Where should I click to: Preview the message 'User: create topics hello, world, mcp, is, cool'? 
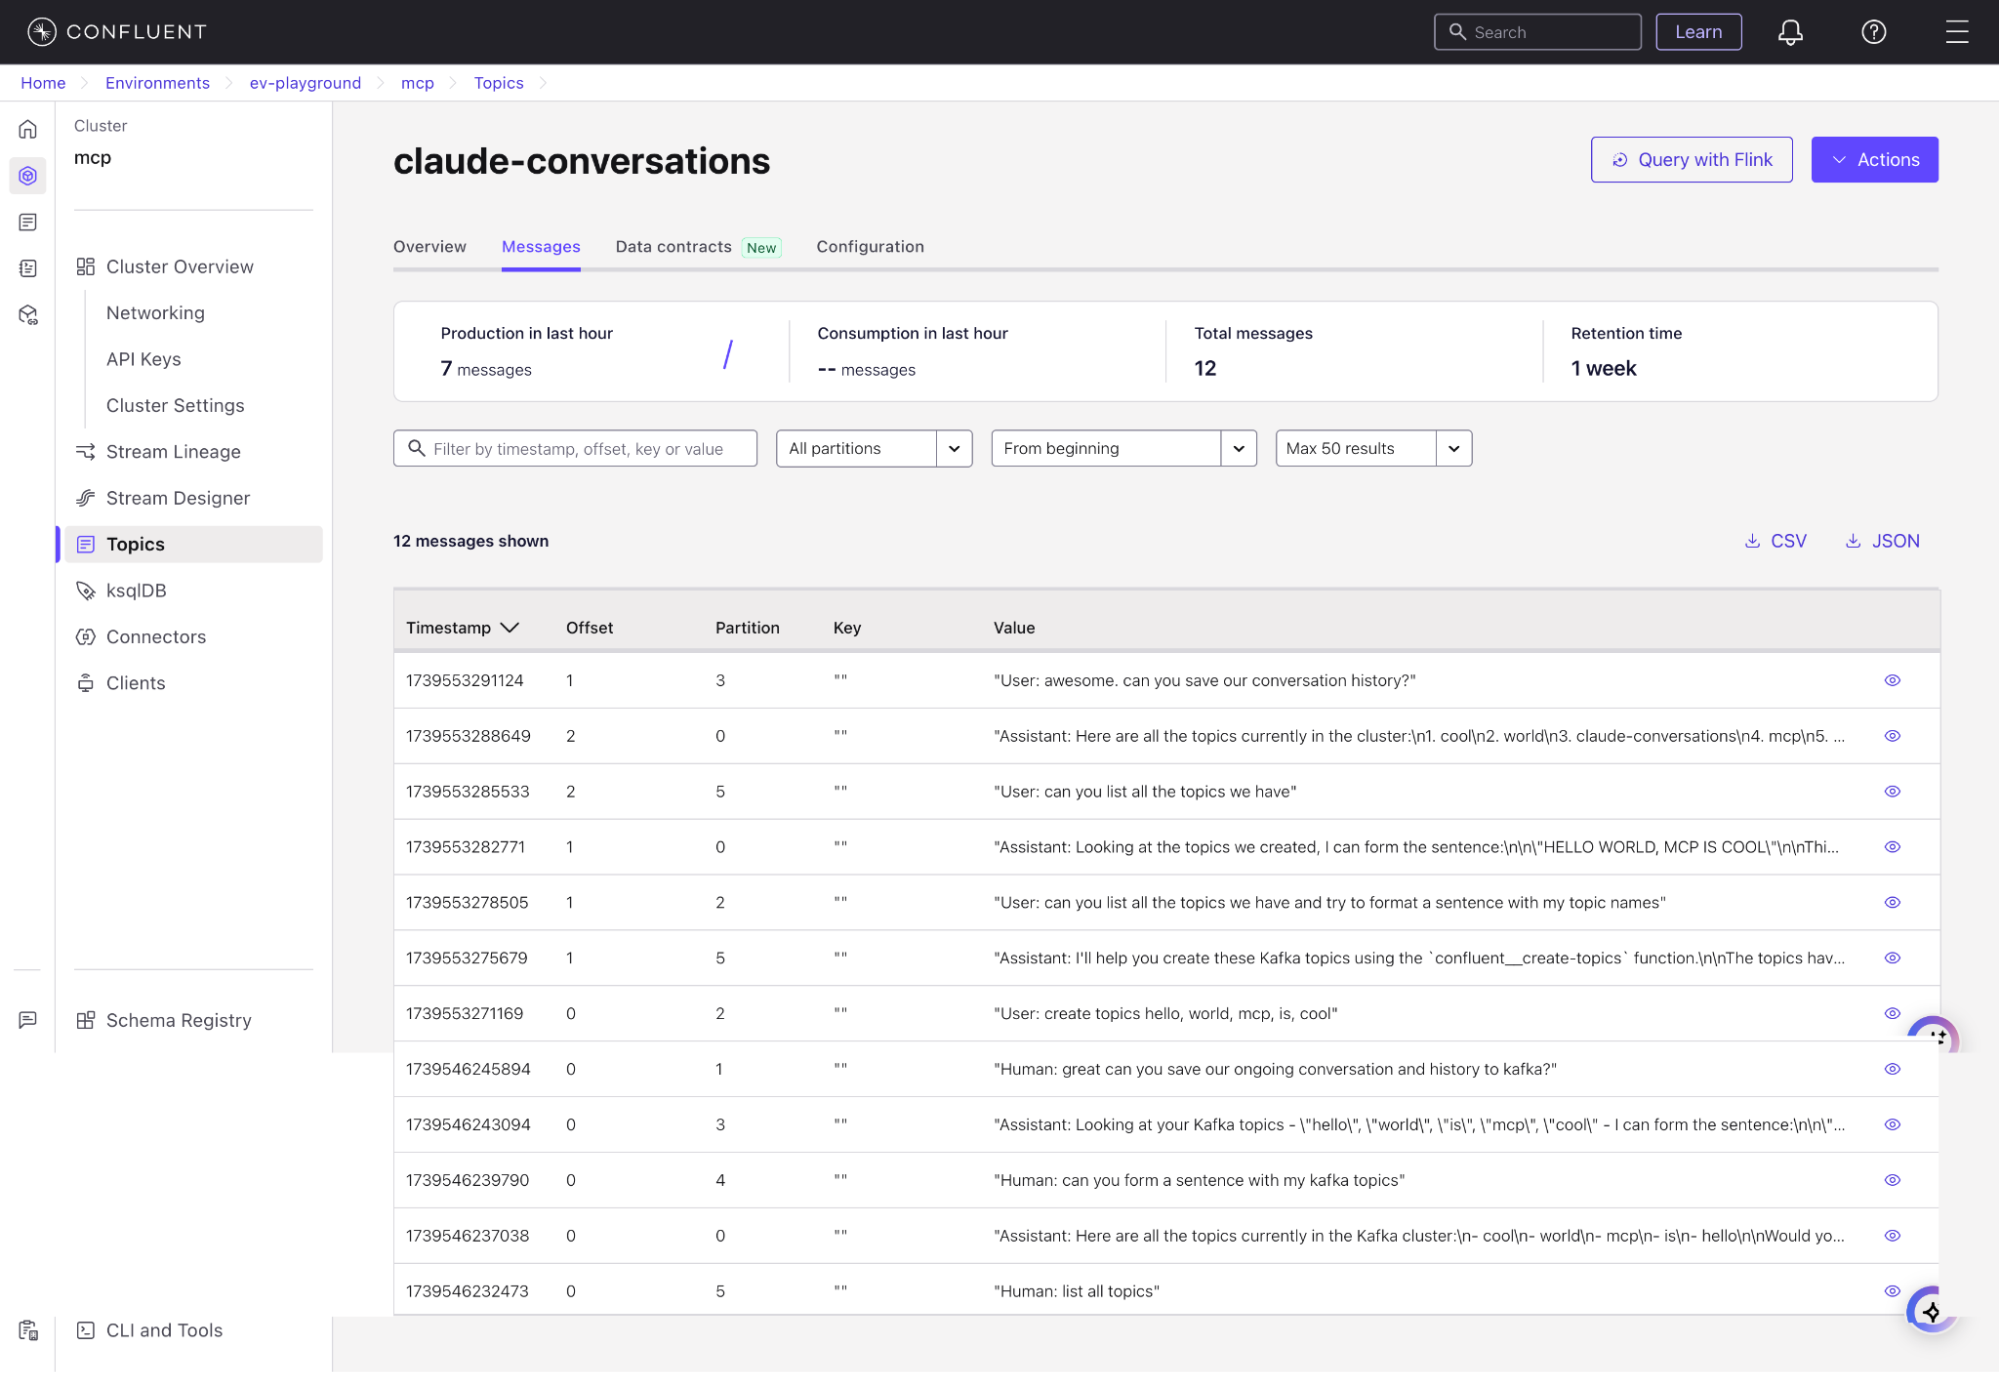tap(1892, 1013)
